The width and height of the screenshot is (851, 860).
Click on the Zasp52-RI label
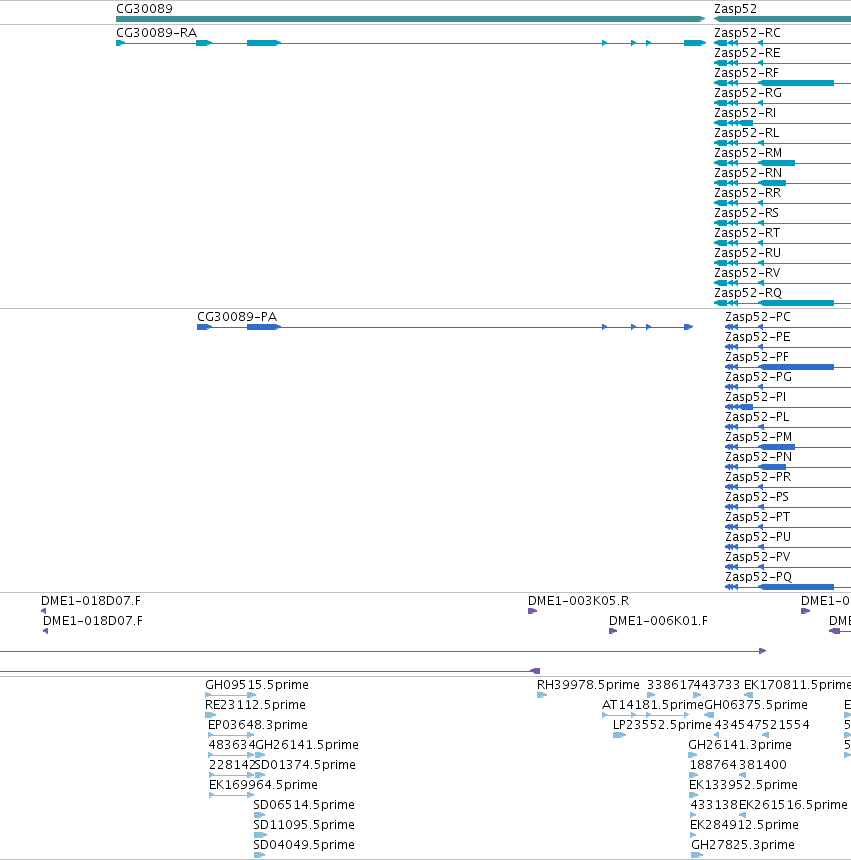pos(745,113)
